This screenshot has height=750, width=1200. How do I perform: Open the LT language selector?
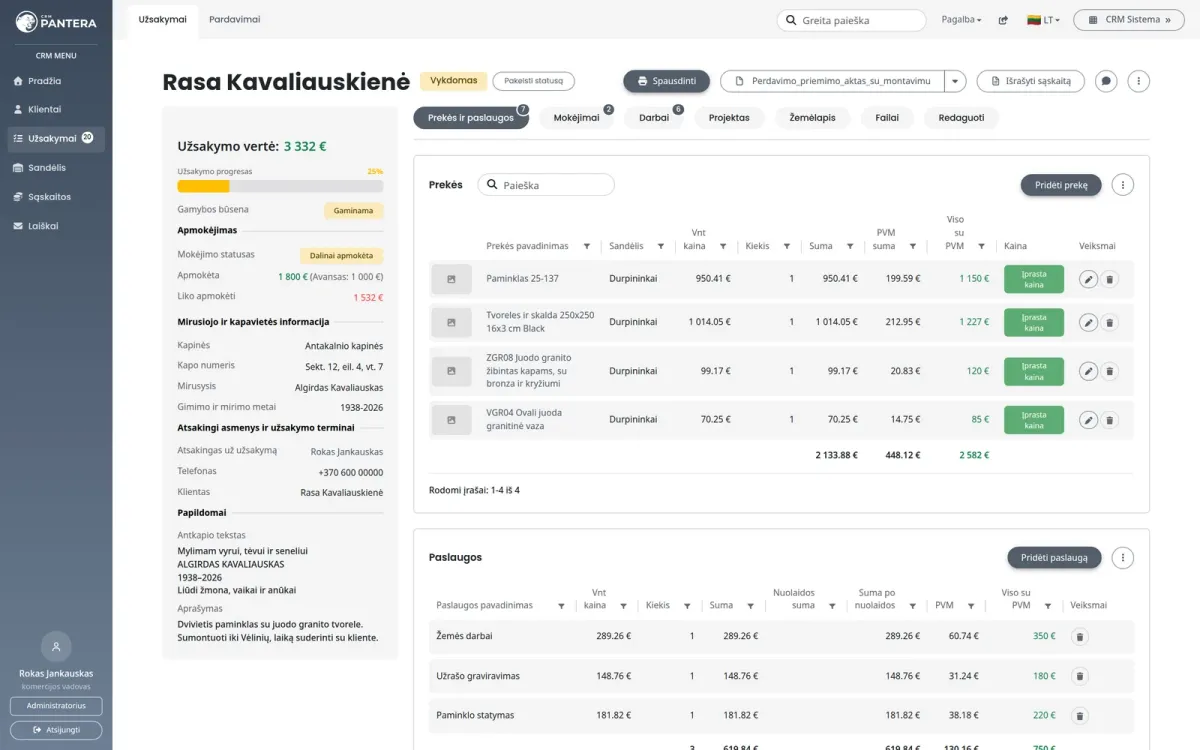pyautogui.click(x=1043, y=20)
